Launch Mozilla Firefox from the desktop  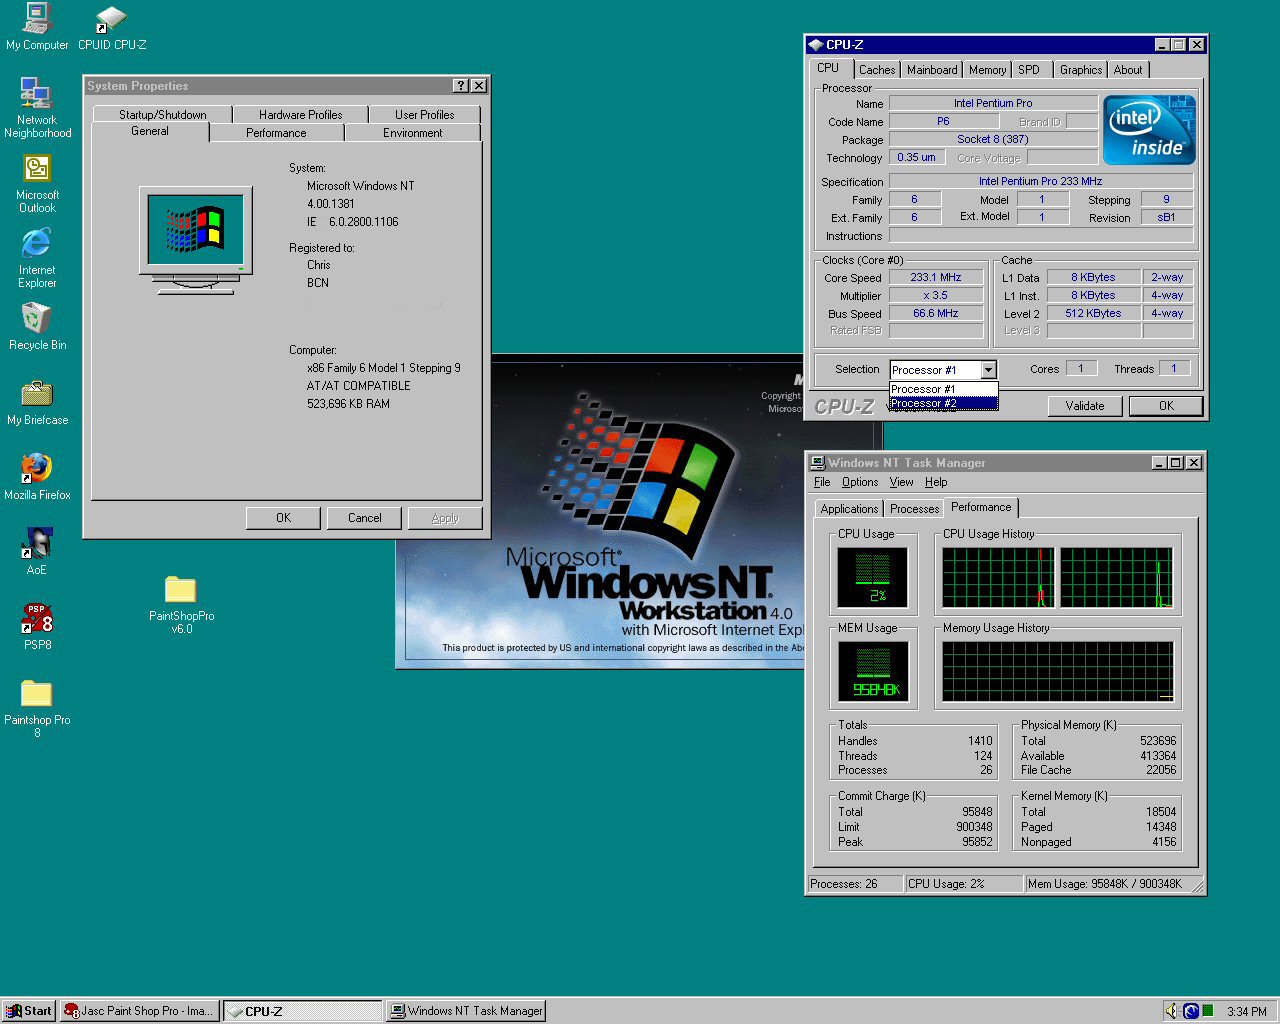[x=37, y=468]
